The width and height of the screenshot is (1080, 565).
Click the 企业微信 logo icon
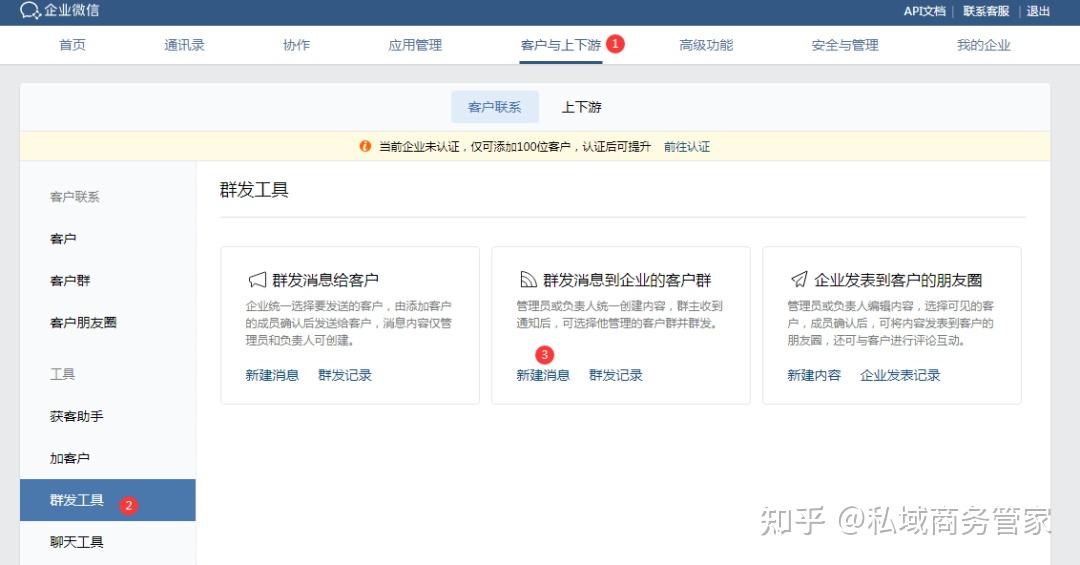[31, 10]
